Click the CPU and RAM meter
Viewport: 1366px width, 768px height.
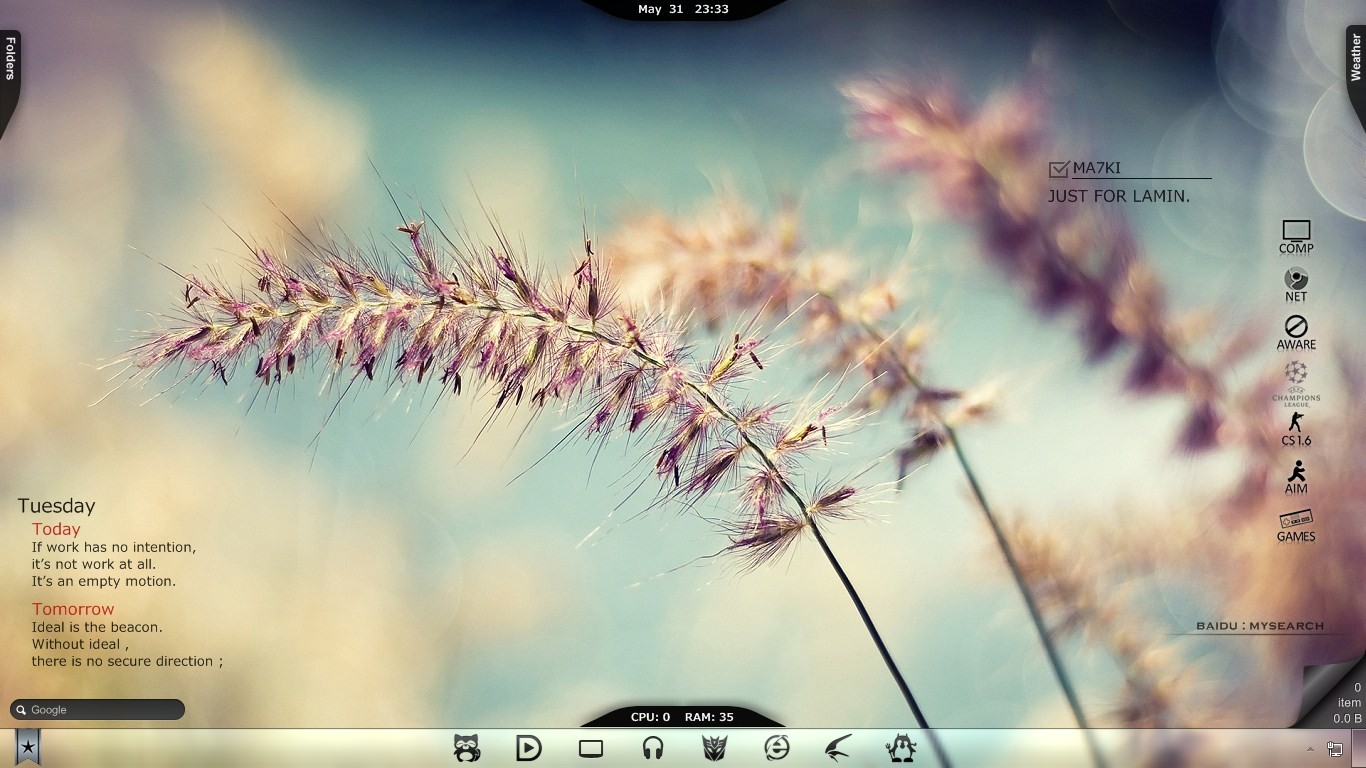(x=683, y=717)
